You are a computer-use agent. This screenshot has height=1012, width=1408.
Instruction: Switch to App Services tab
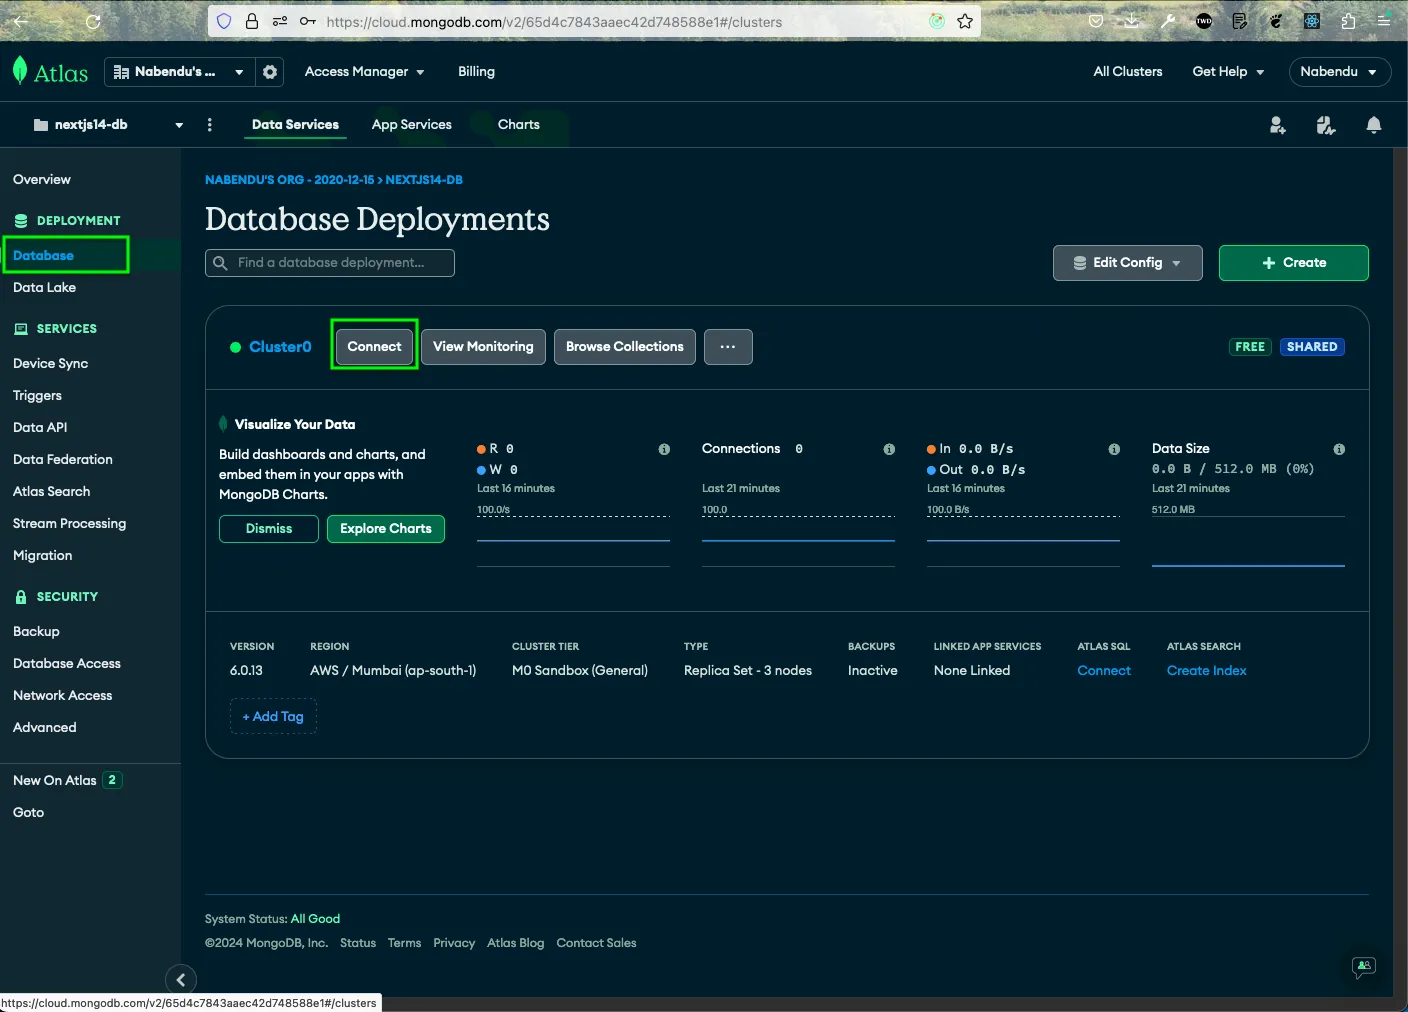pos(412,125)
